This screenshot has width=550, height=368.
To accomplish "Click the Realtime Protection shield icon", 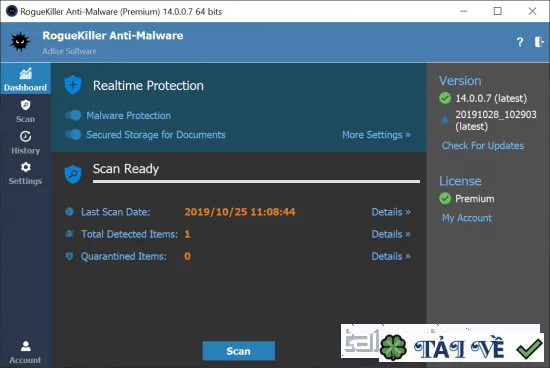I will [x=73, y=85].
